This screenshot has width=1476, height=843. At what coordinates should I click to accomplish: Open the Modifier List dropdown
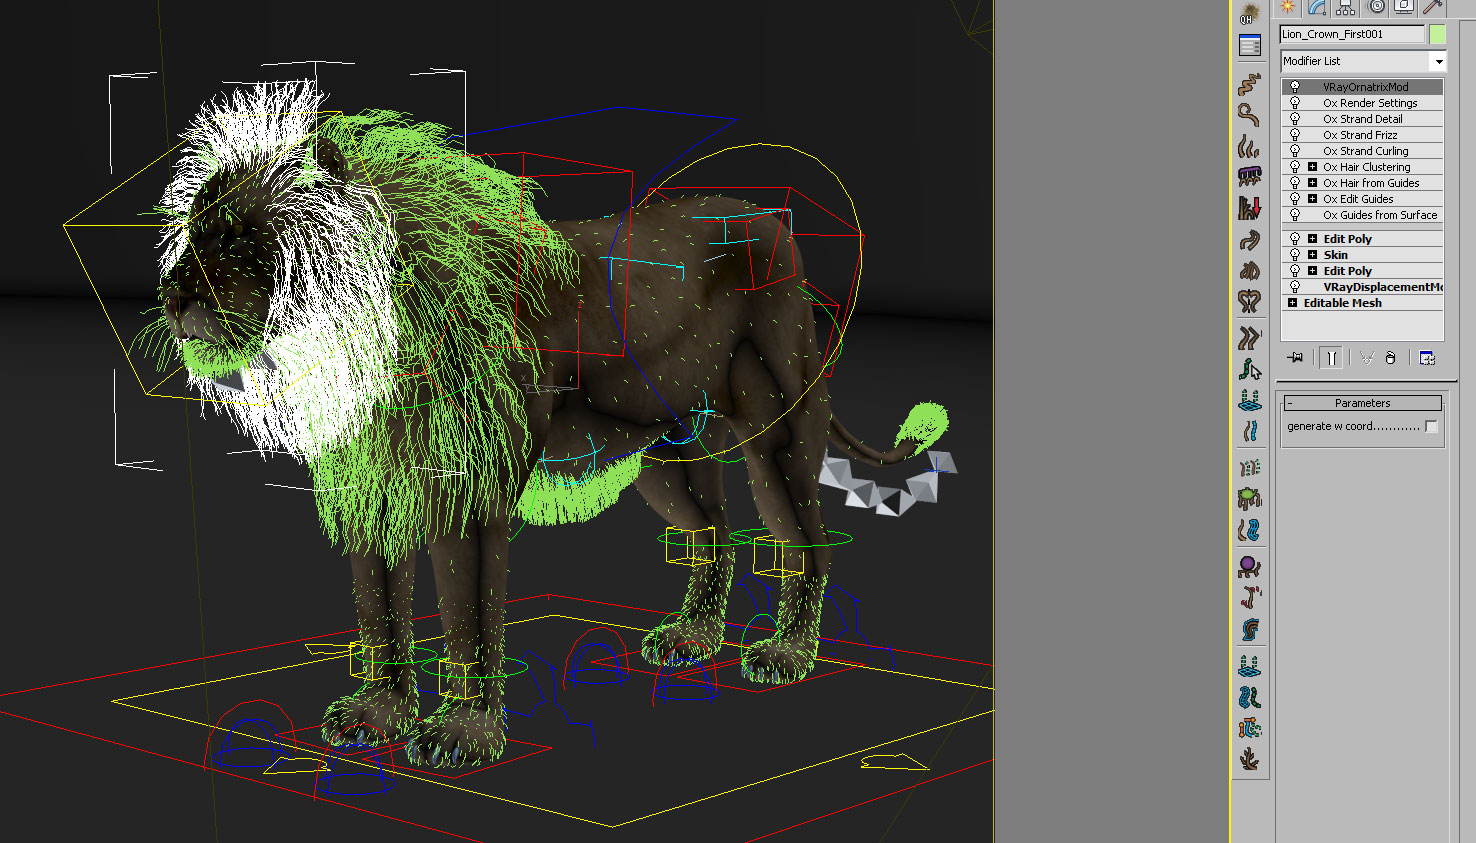pos(1439,62)
